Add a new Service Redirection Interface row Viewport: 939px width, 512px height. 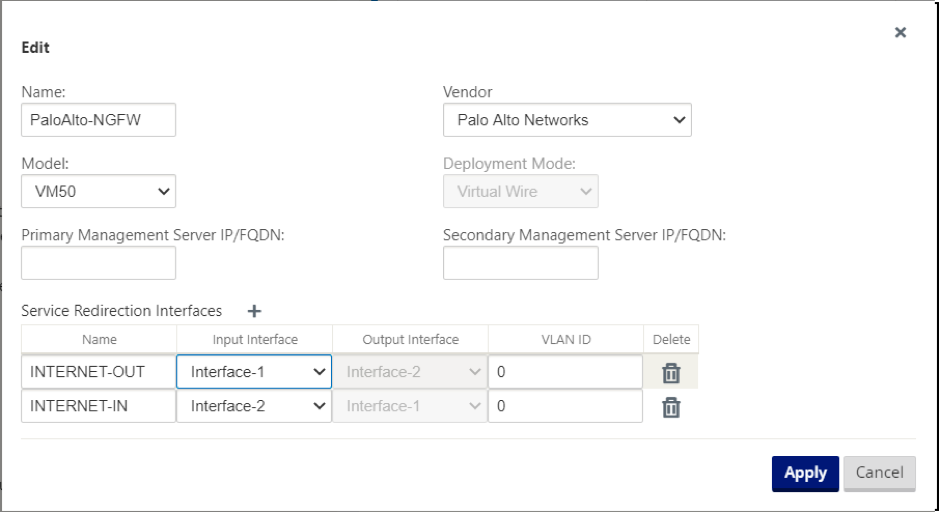coord(254,311)
